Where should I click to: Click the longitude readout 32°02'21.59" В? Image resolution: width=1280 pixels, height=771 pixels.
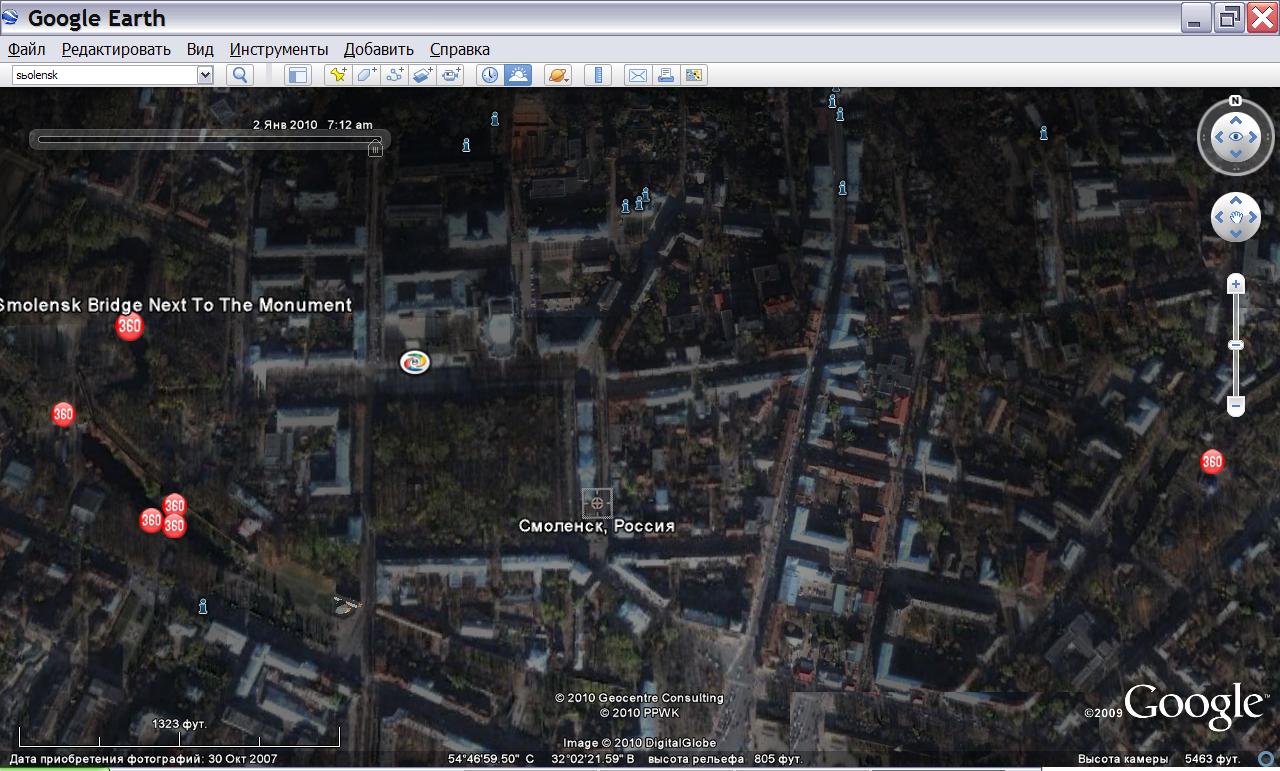tap(592, 759)
